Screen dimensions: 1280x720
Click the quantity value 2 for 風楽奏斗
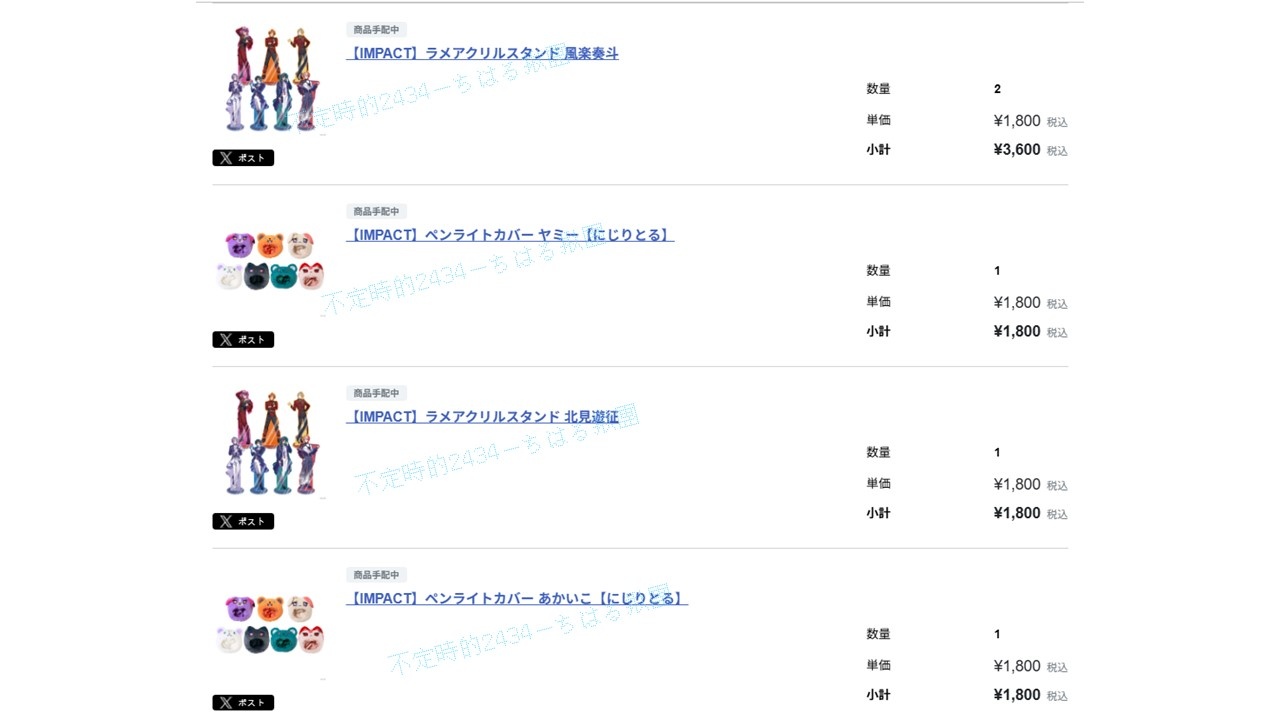click(x=997, y=89)
